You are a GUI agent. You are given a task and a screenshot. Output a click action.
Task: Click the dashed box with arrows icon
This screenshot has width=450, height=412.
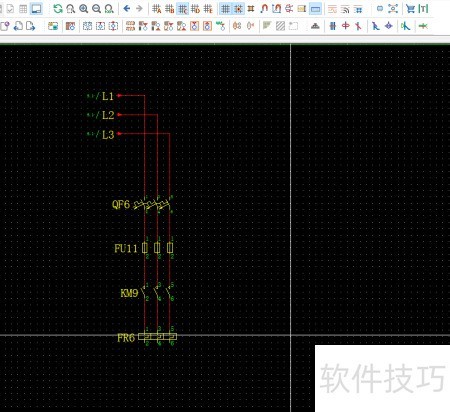(100, 26)
